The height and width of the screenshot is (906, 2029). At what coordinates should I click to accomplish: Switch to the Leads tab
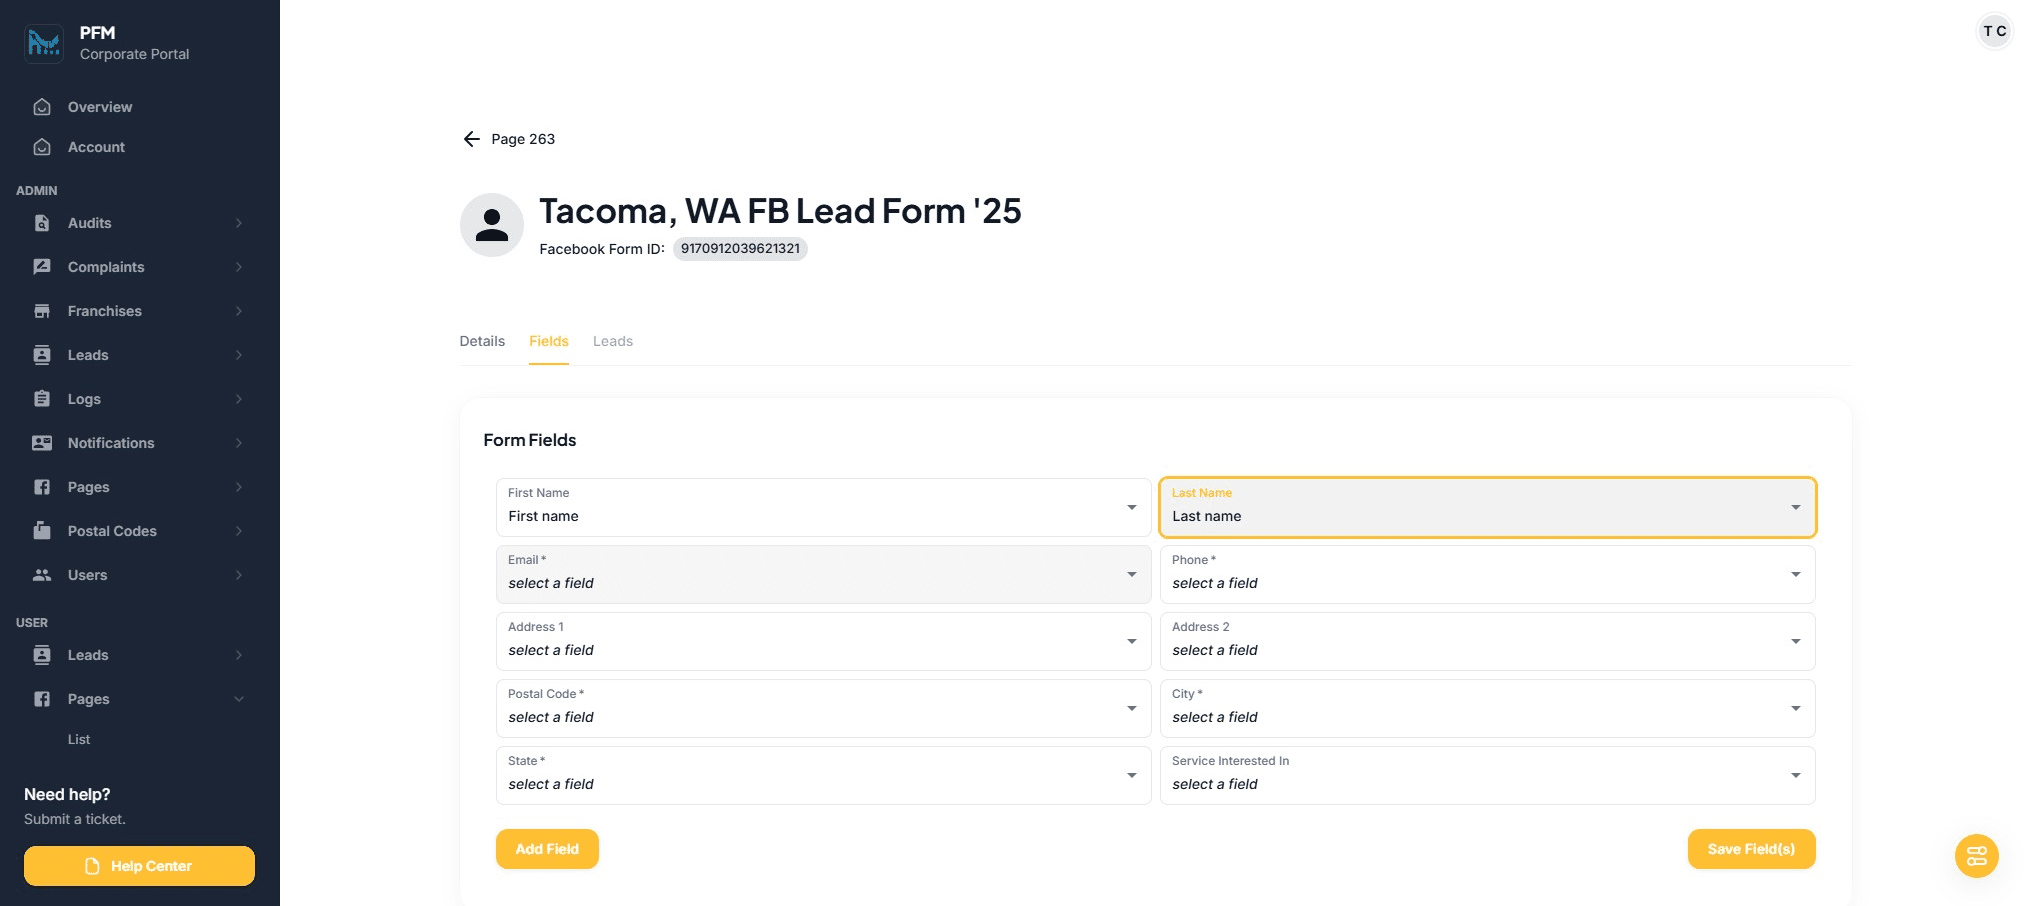(613, 341)
